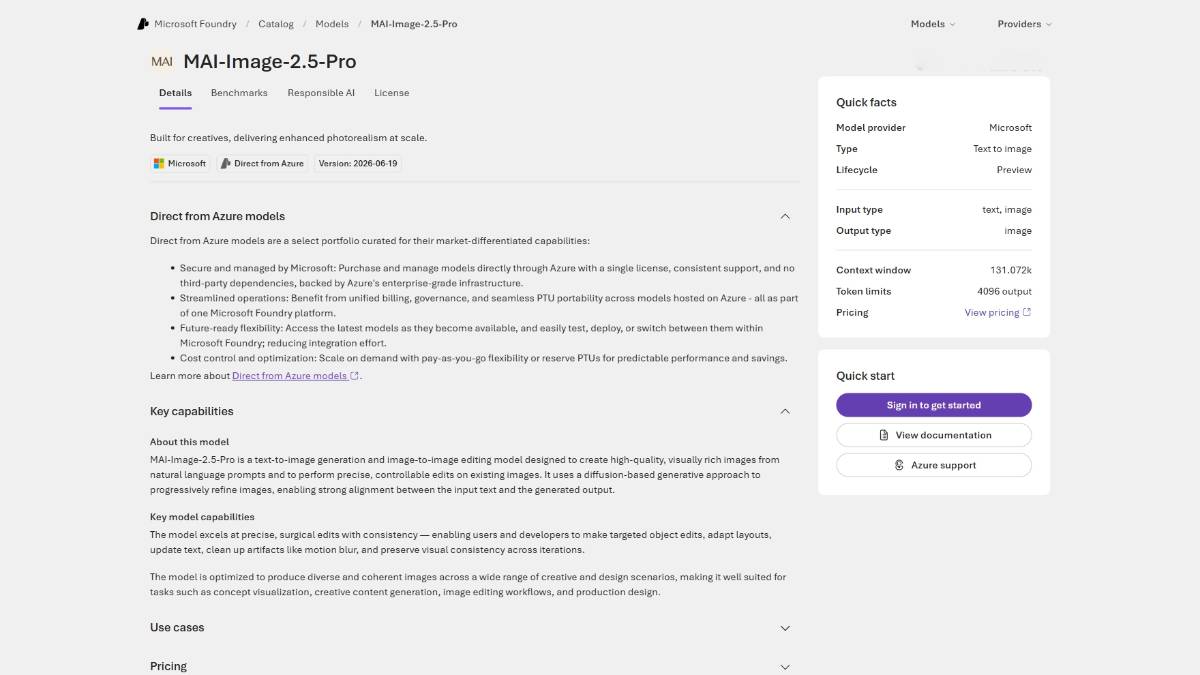Click the Azure support headset icon
Screen dimensions: 1200x675
900,465
